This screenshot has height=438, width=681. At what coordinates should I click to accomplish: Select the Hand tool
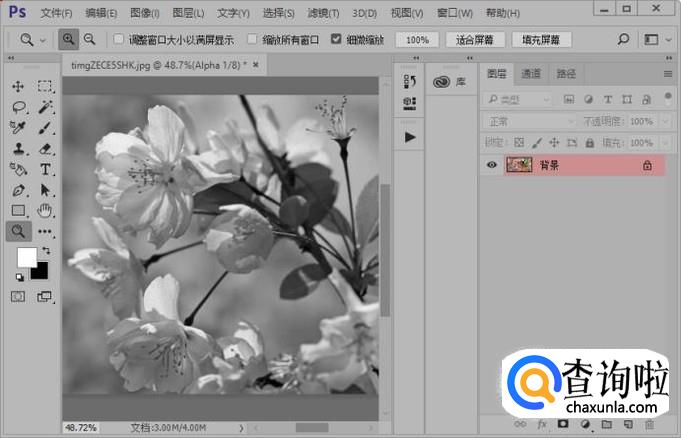[x=45, y=211]
